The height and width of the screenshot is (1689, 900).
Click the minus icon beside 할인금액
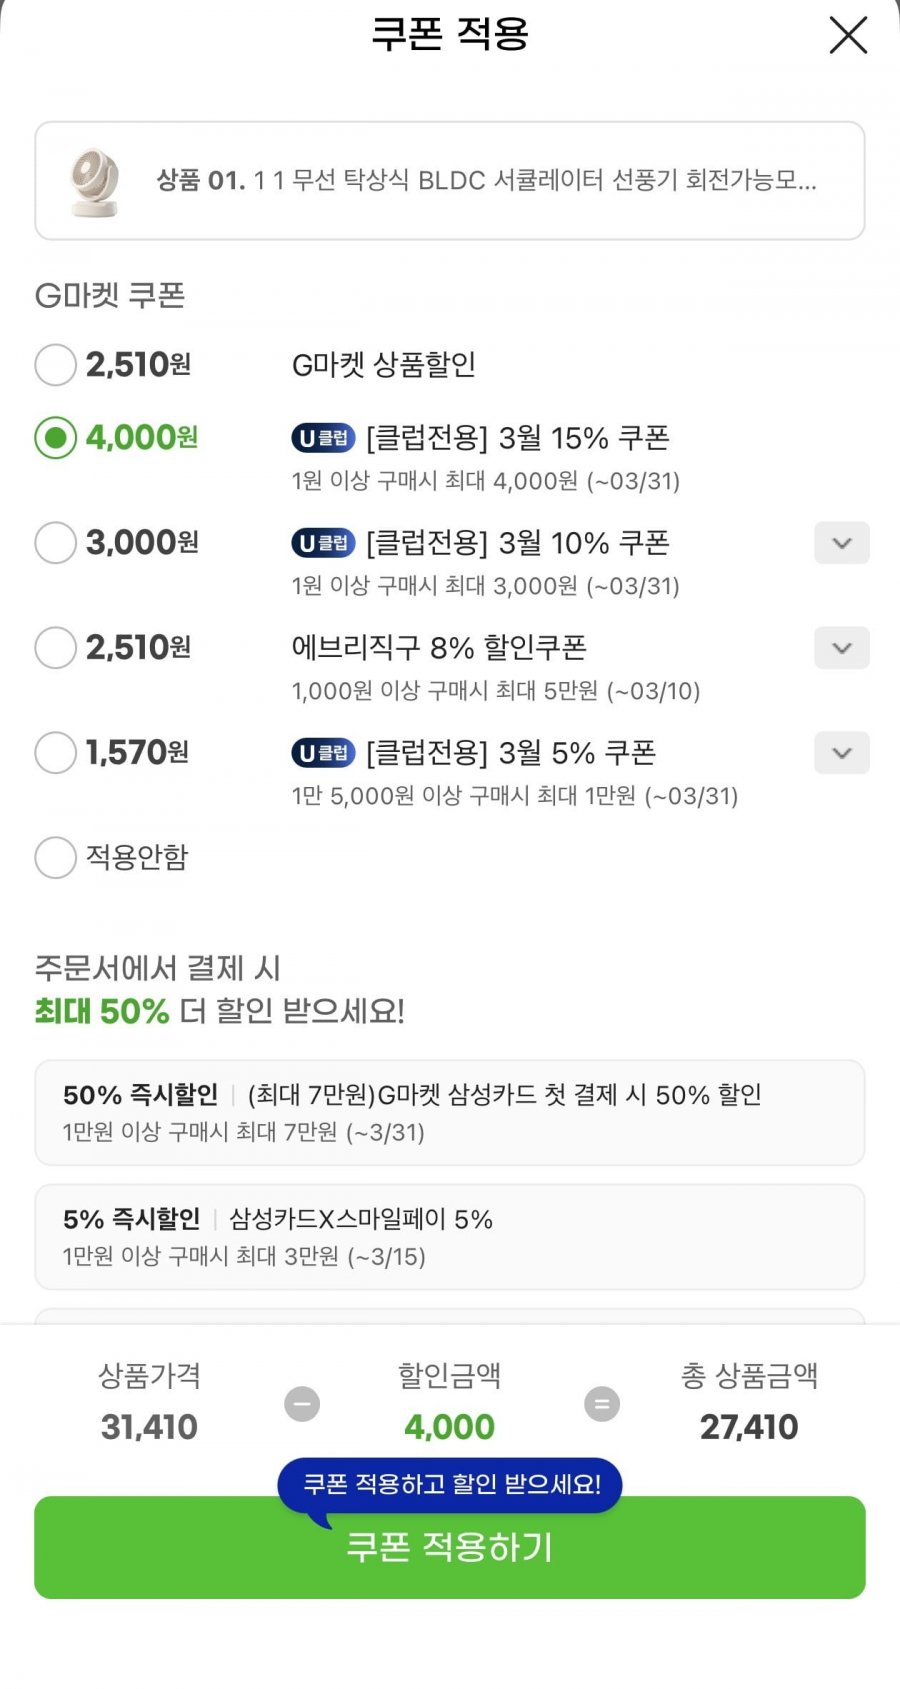click(x=302, y=1404)
